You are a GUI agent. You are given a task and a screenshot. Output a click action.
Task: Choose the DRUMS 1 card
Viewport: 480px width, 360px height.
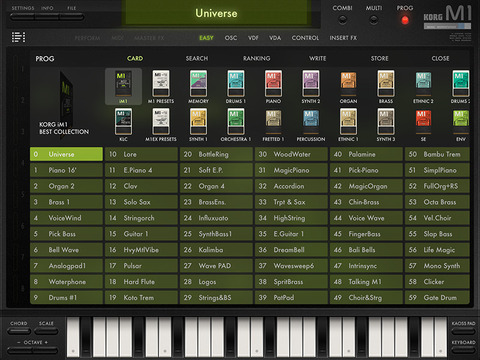[236, 87]
